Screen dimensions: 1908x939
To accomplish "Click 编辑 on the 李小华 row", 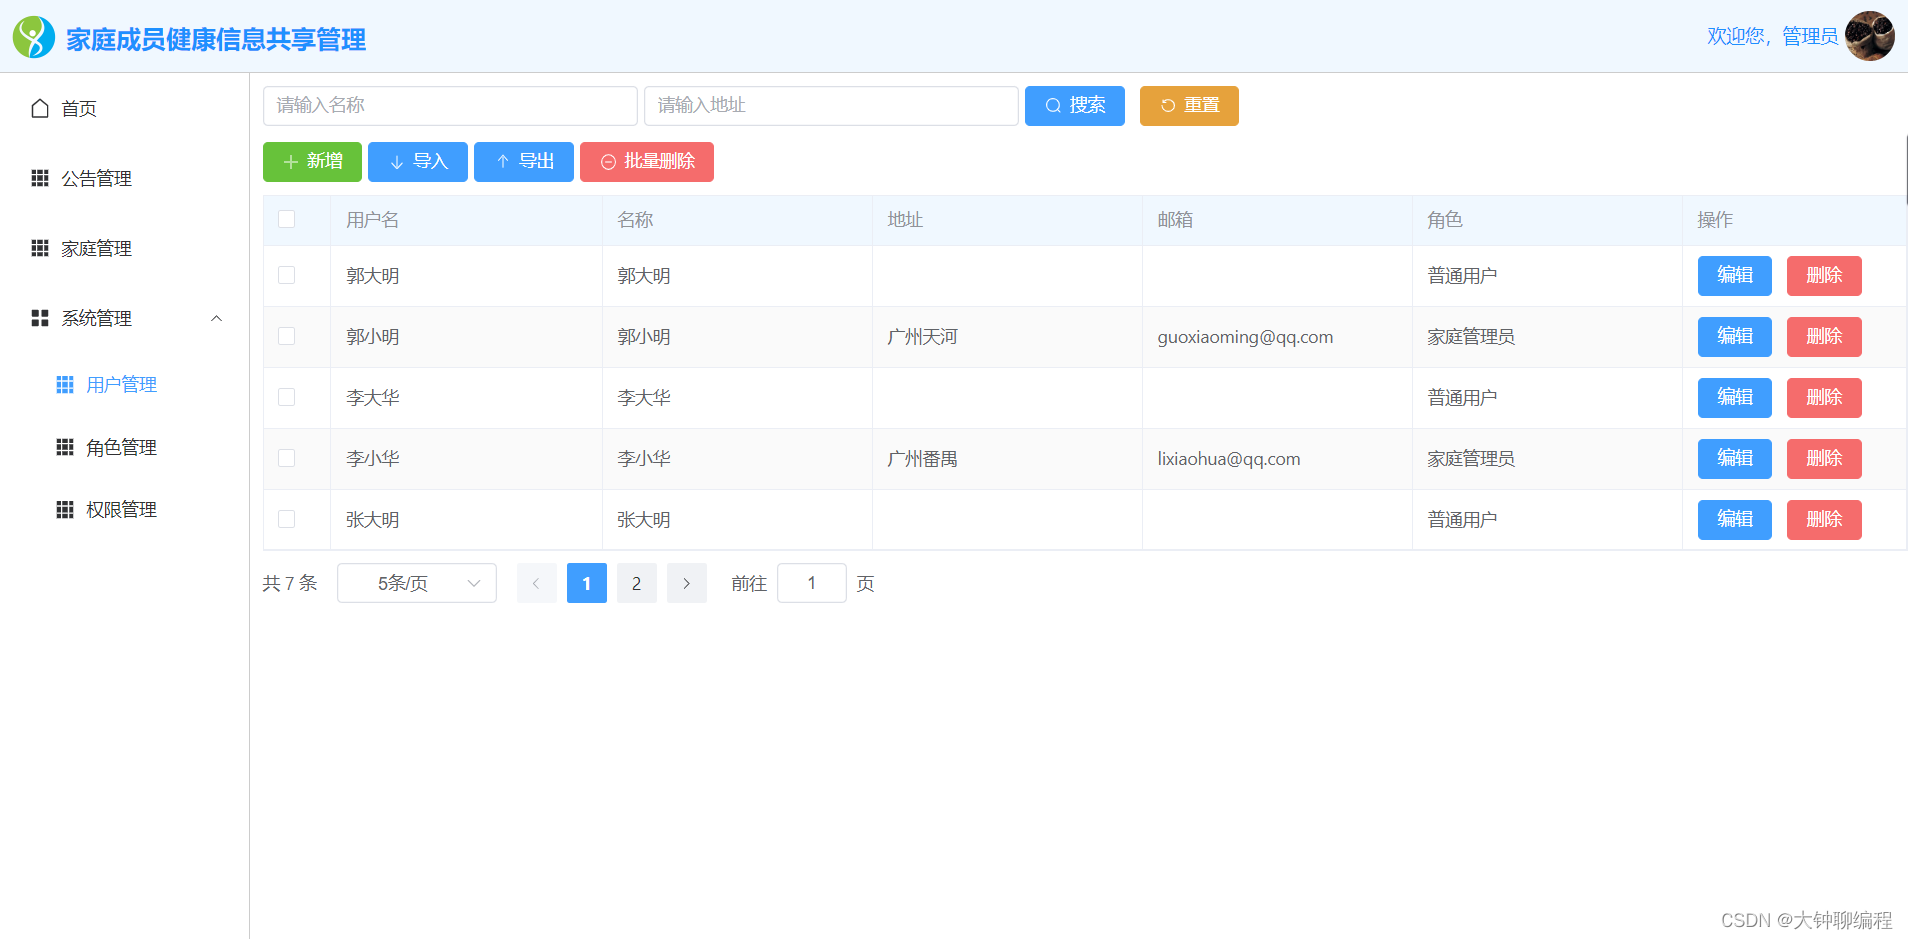I will coord(1734,458).
